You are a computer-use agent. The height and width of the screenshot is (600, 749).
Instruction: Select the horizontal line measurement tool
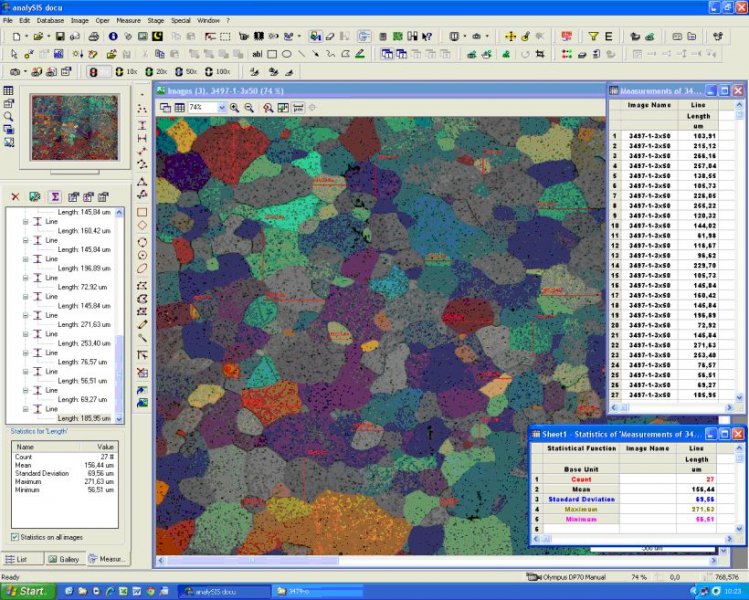(x=142, y=139)
